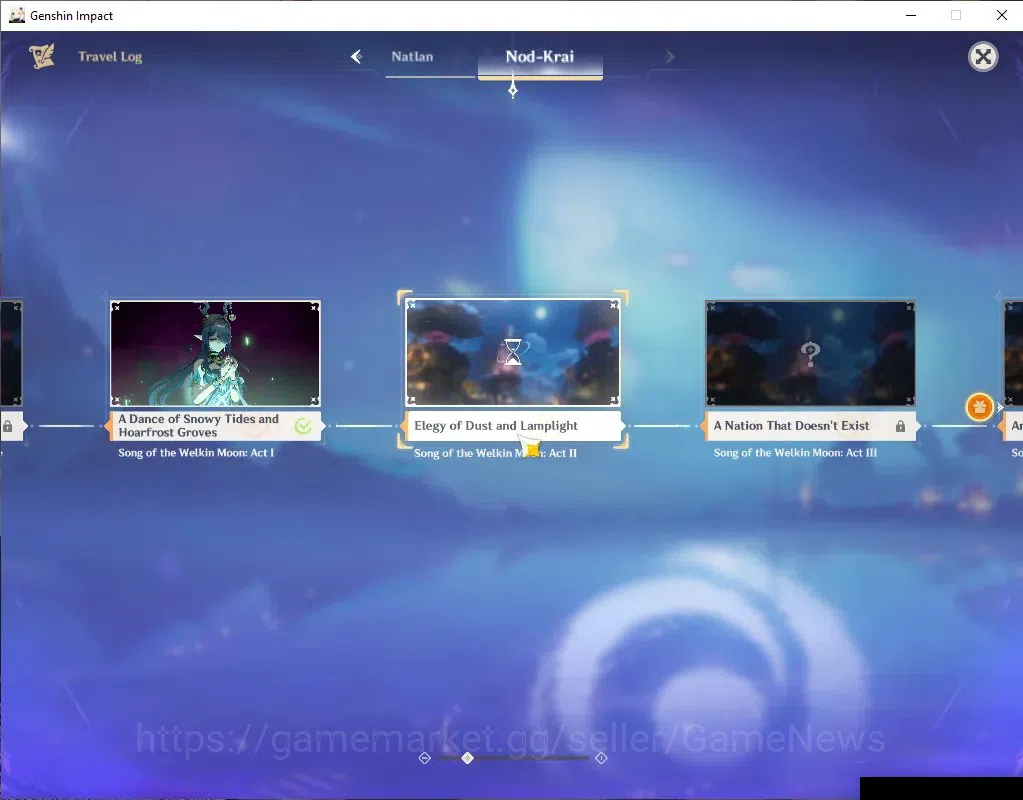This screenshot has width=1023, height=800.
Task: Click the A Nation That Doesn't Exist title
Action: [791, 425]
